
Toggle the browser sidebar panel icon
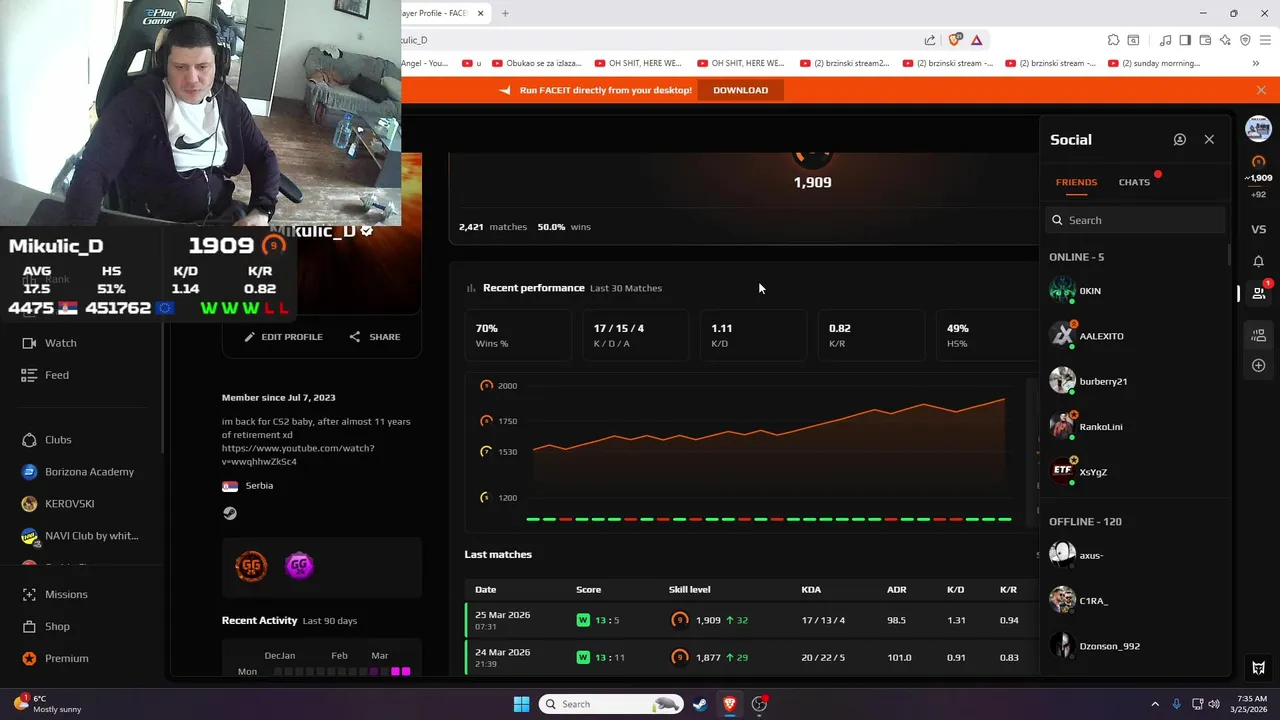1185,40
